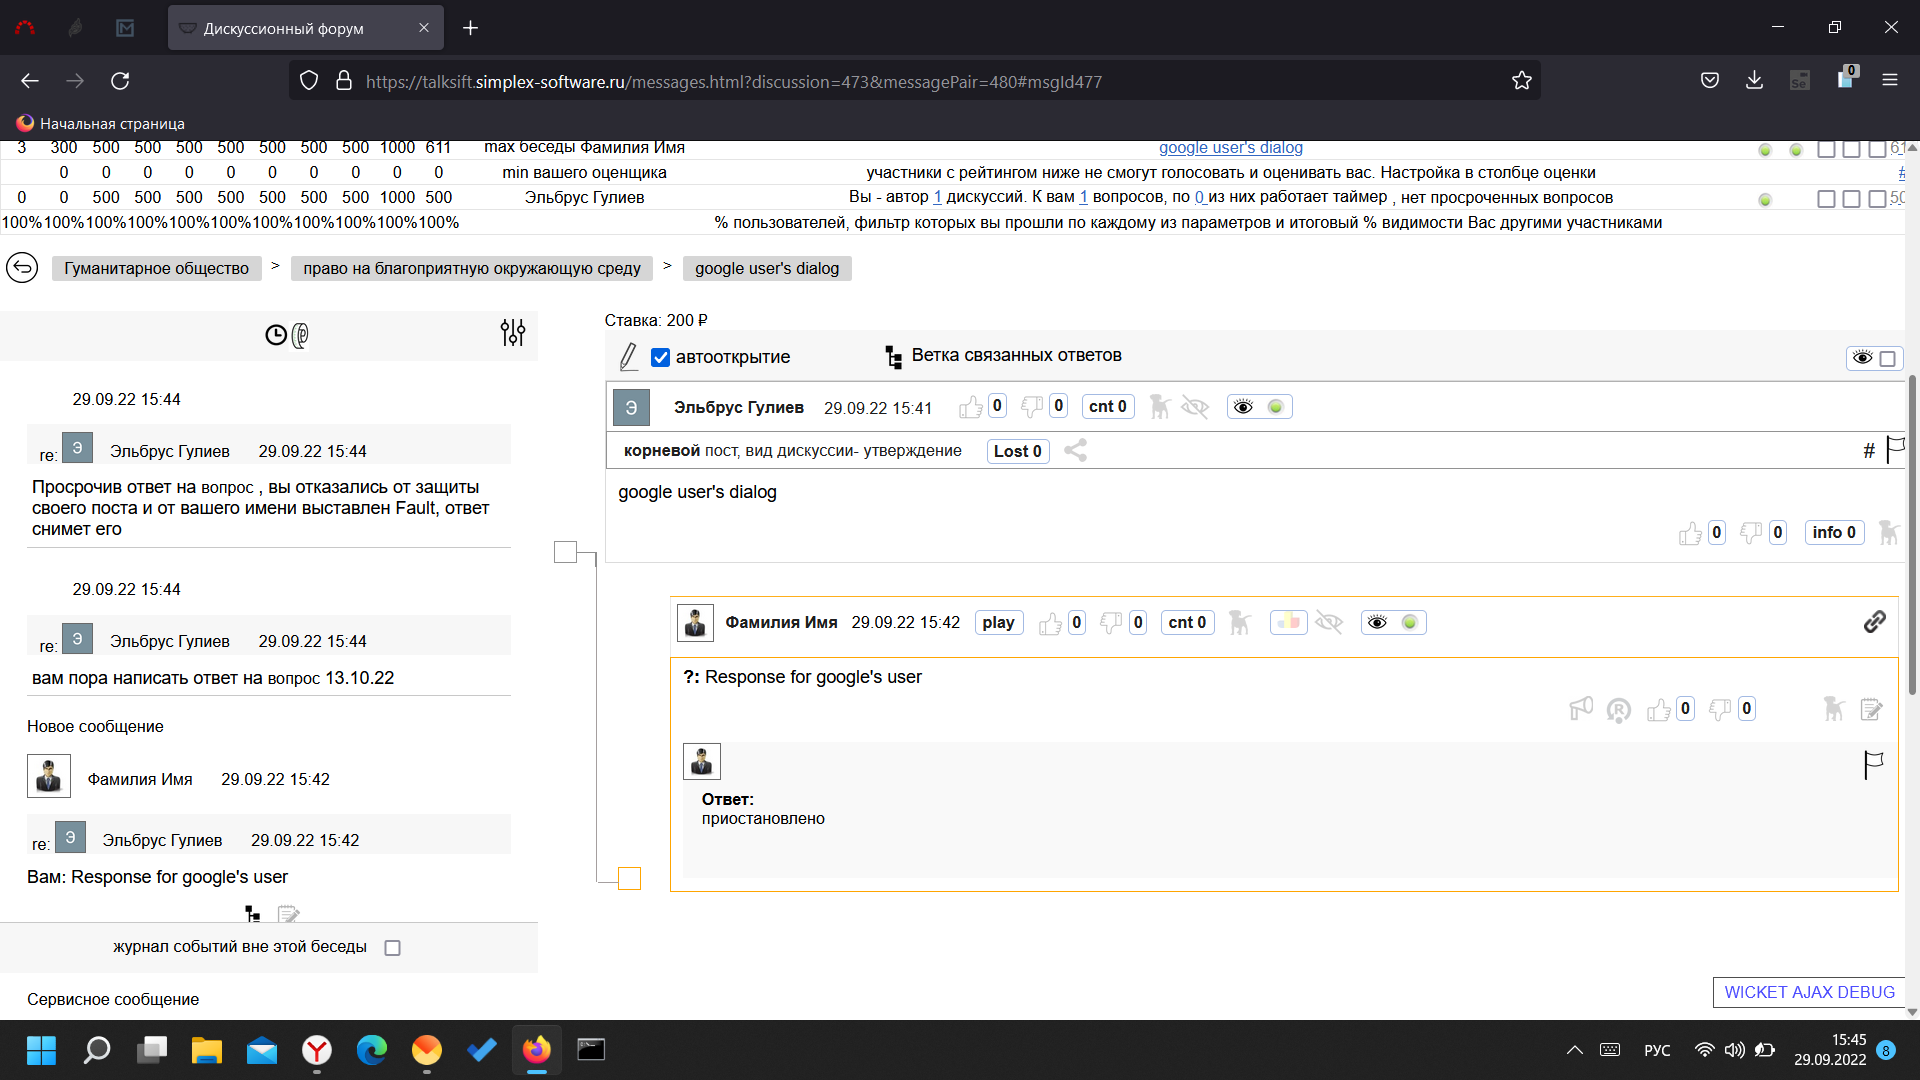Click вопрос link in the 13.10.22 message
The image size is (1920, 1080).
(294, 678)
